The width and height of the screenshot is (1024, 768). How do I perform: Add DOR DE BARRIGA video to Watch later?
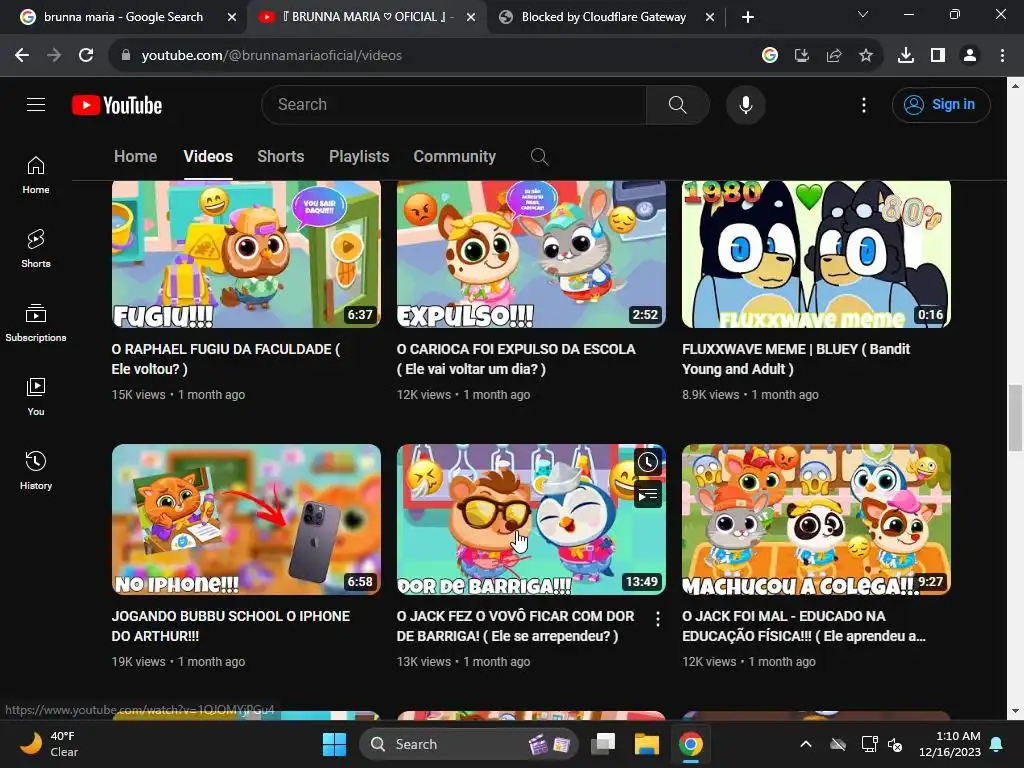tap(647, 462)
